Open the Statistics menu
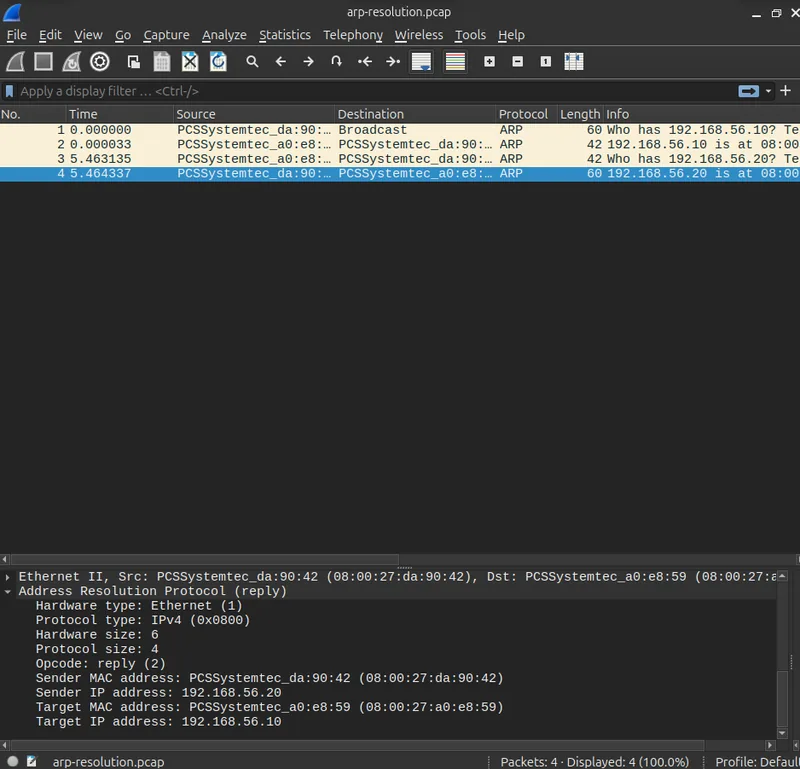The width and height of the screenshot is (800, 769). pos(285,35)
